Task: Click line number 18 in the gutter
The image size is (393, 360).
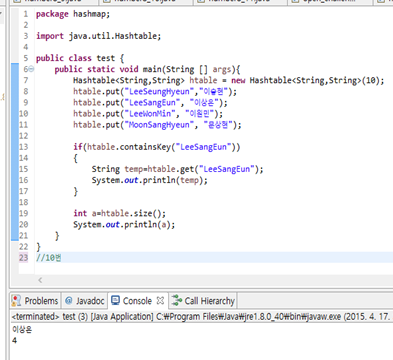Action: (x=23, y=202)
